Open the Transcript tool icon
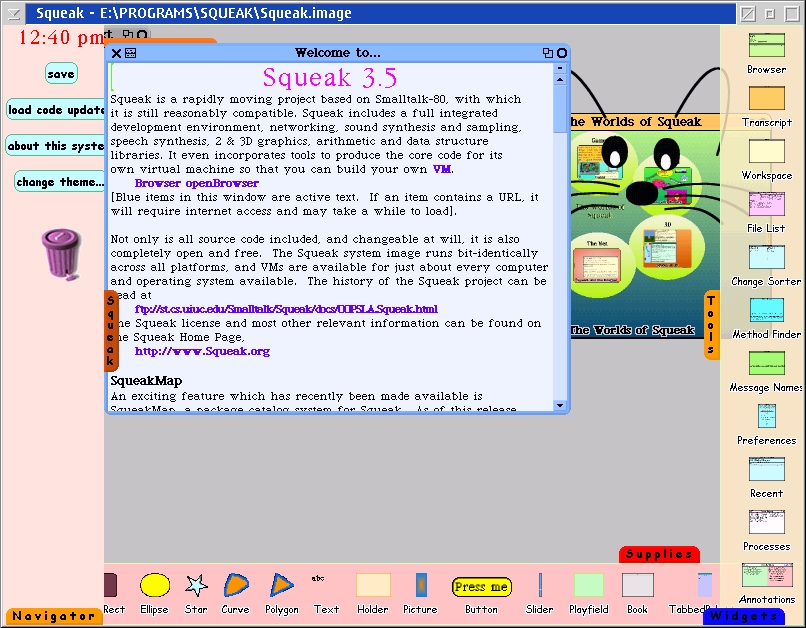The image size is (806, 628). [766, 98]
